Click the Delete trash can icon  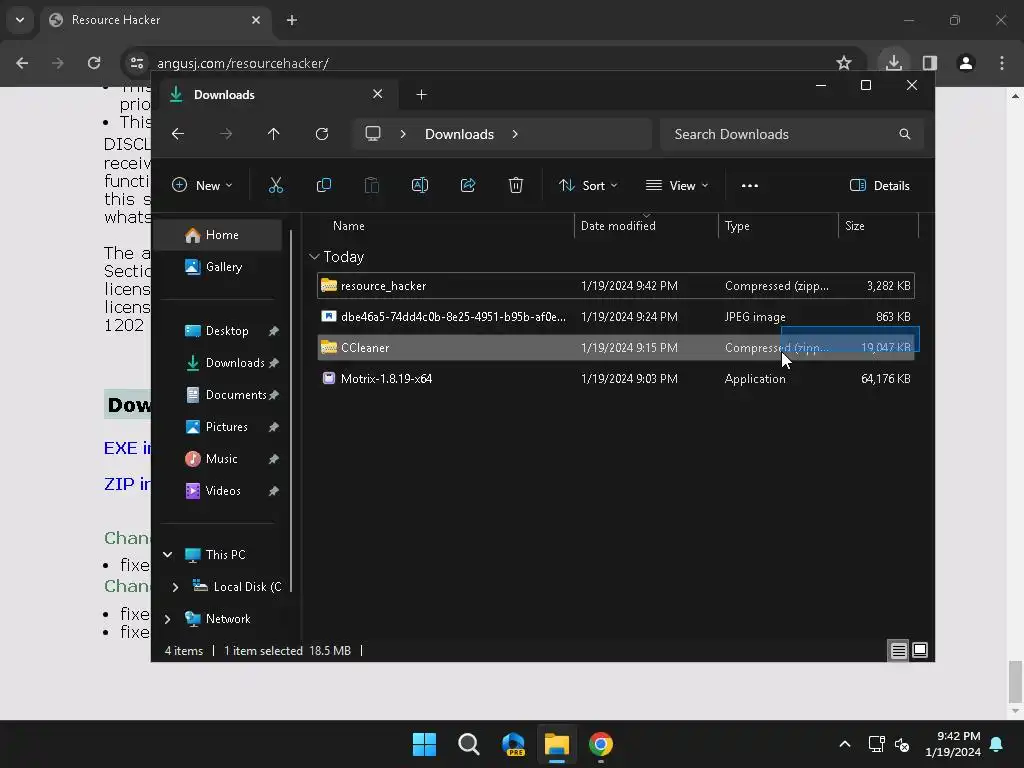pos(516,185)
